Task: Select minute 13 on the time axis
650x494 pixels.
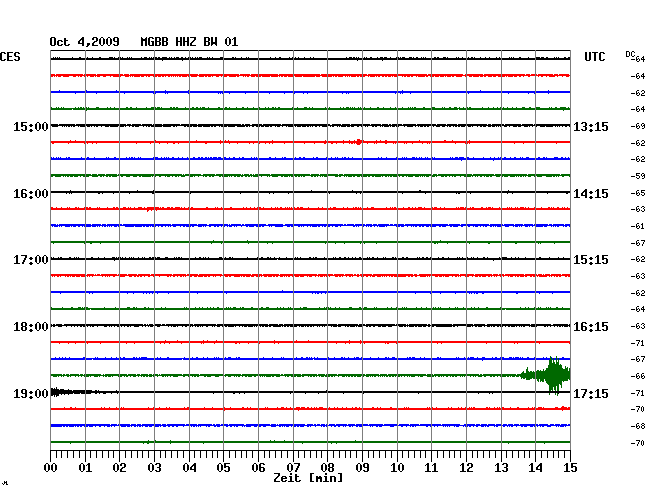Action: coord(501,468)
